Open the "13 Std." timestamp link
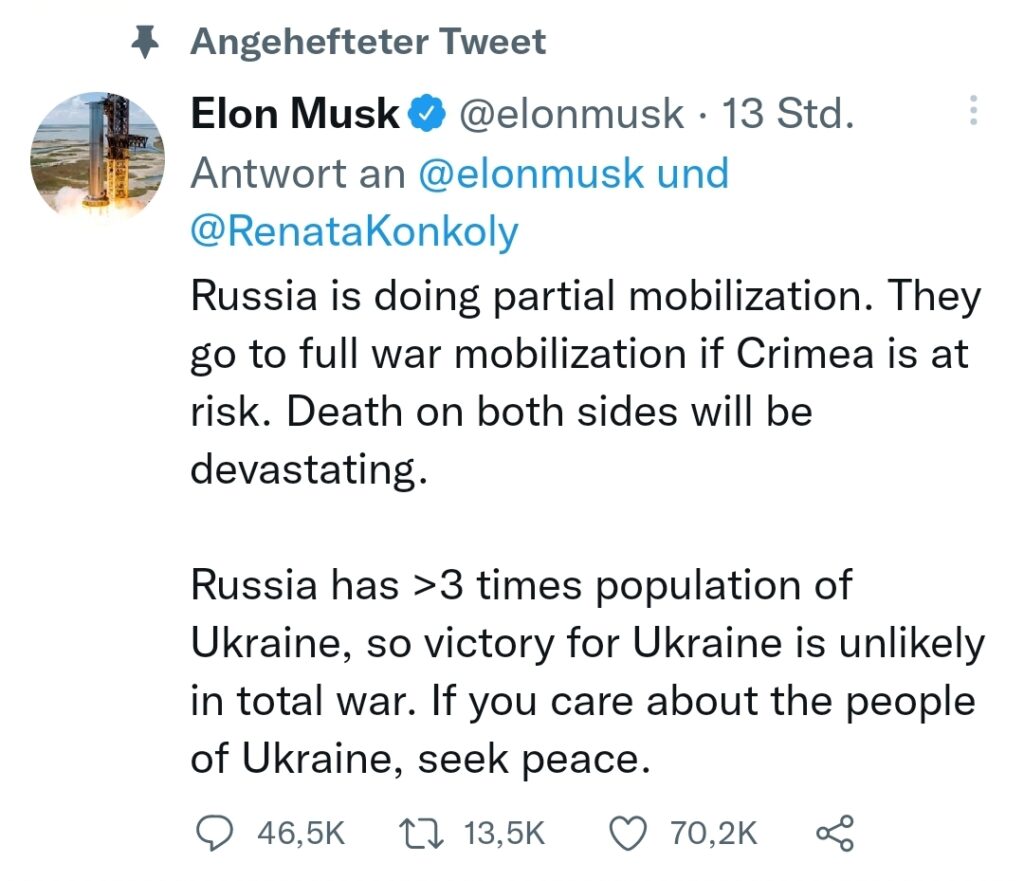This screenshot has height=881, width=1024. click(788, 115)
